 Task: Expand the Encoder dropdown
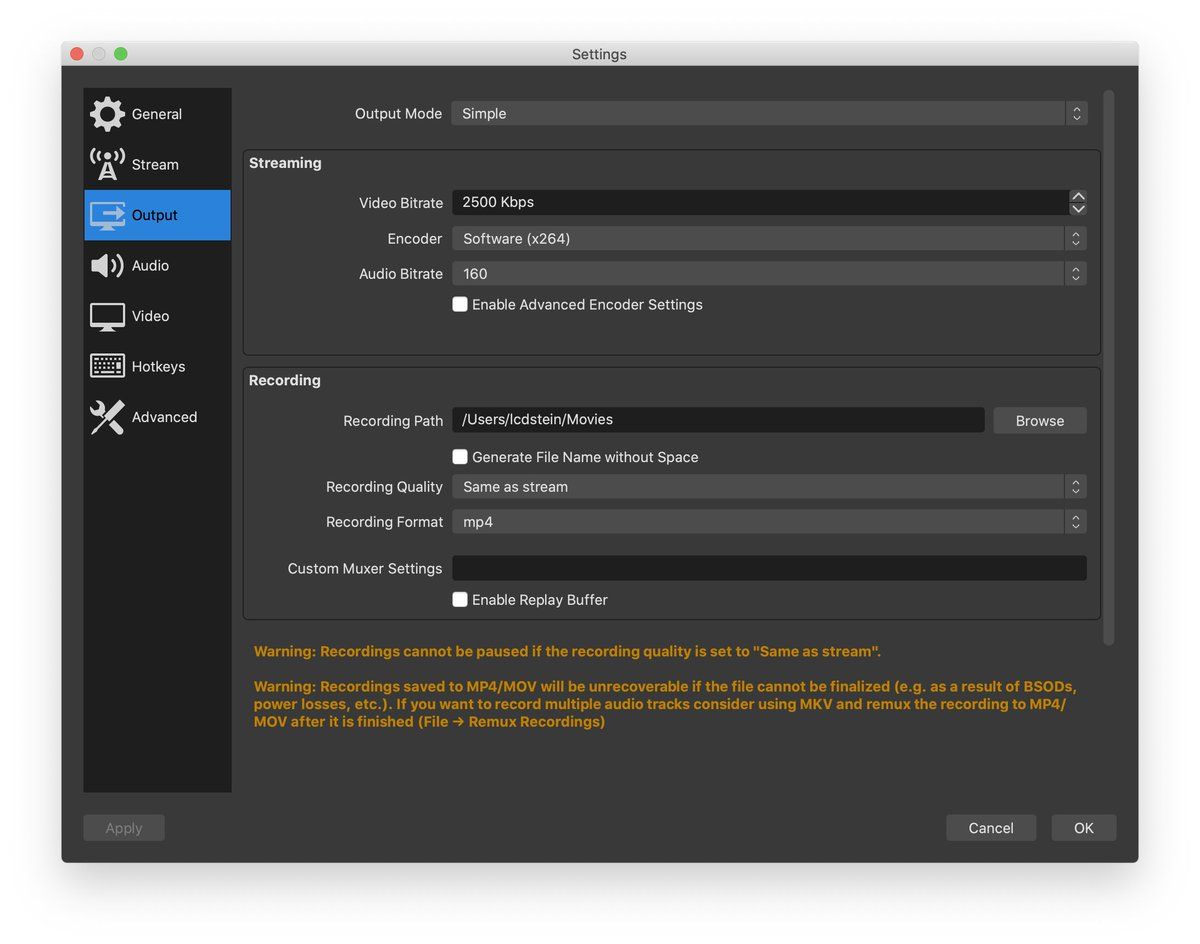coord(768,239)
